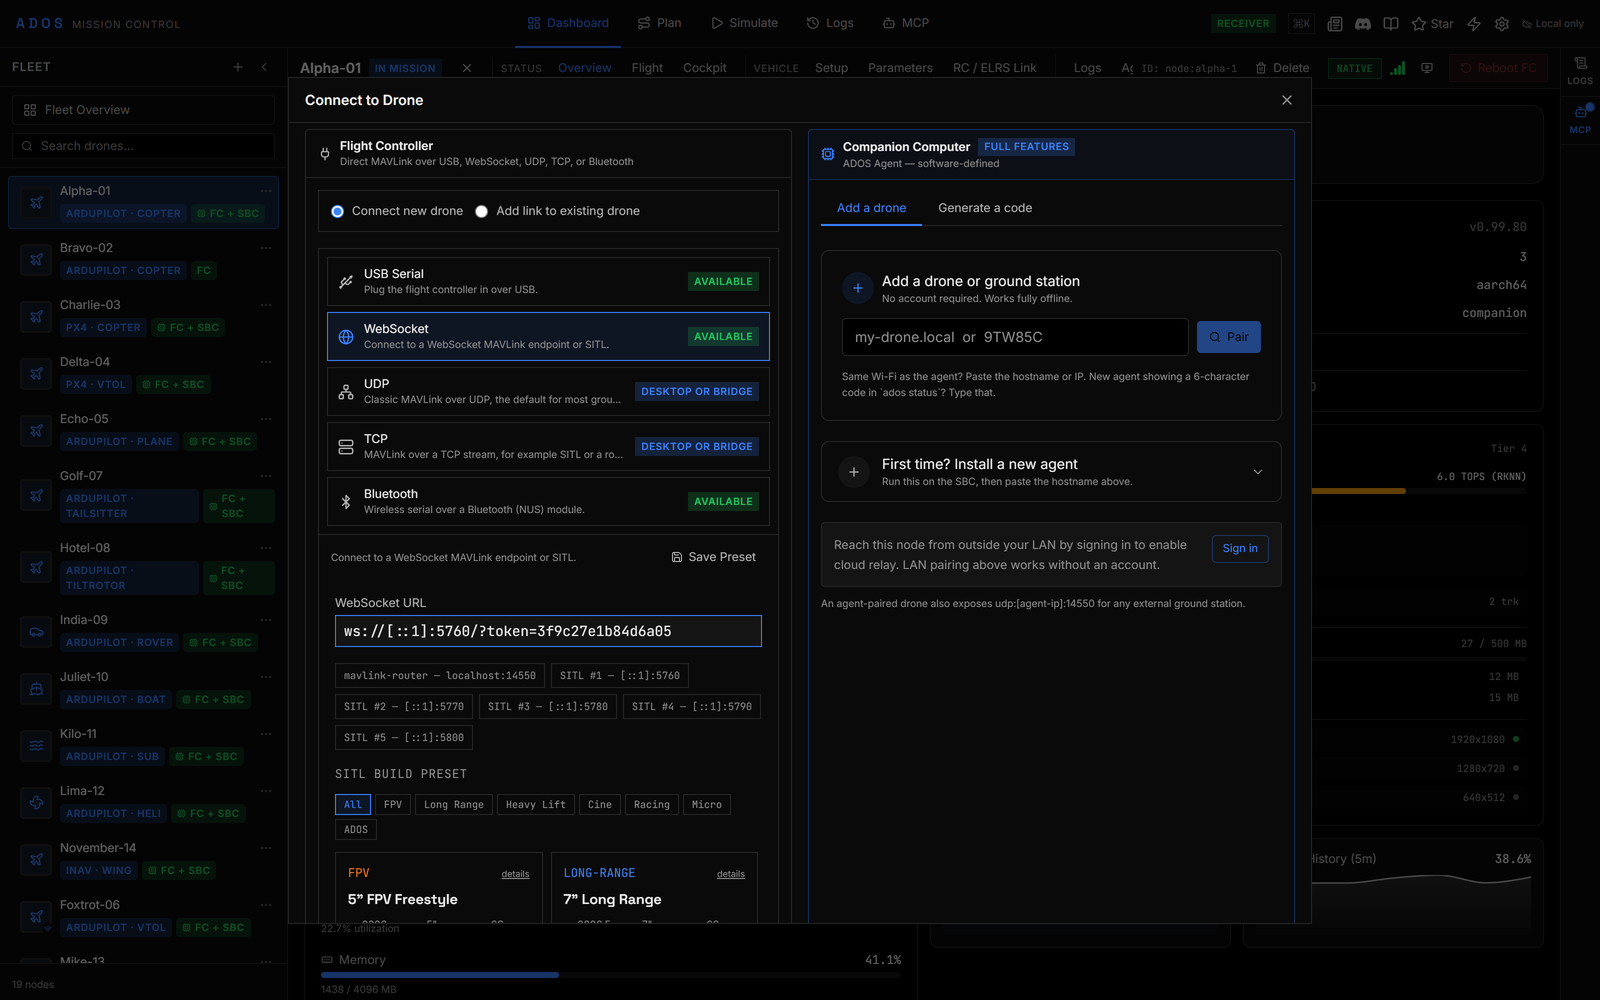Switch to Generate a code tab
The image size is (1600, 1000).
click(x=985, y=208)
